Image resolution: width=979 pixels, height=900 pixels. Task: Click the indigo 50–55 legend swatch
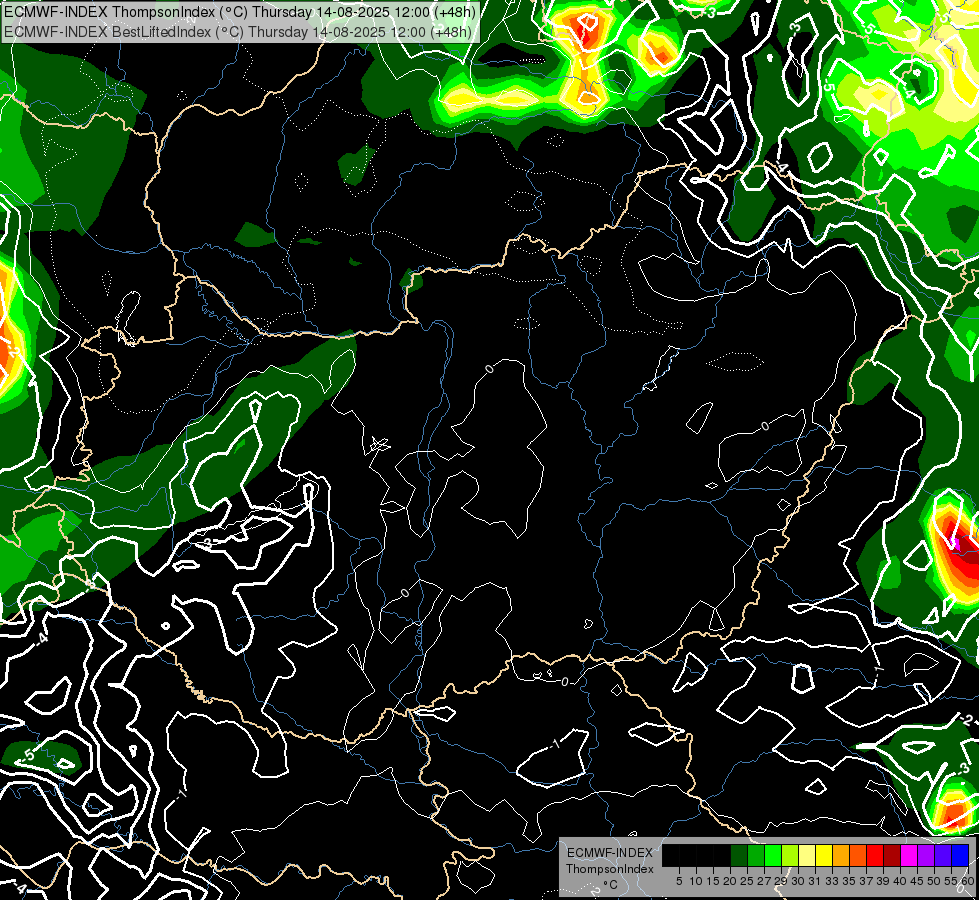point(943,855)
